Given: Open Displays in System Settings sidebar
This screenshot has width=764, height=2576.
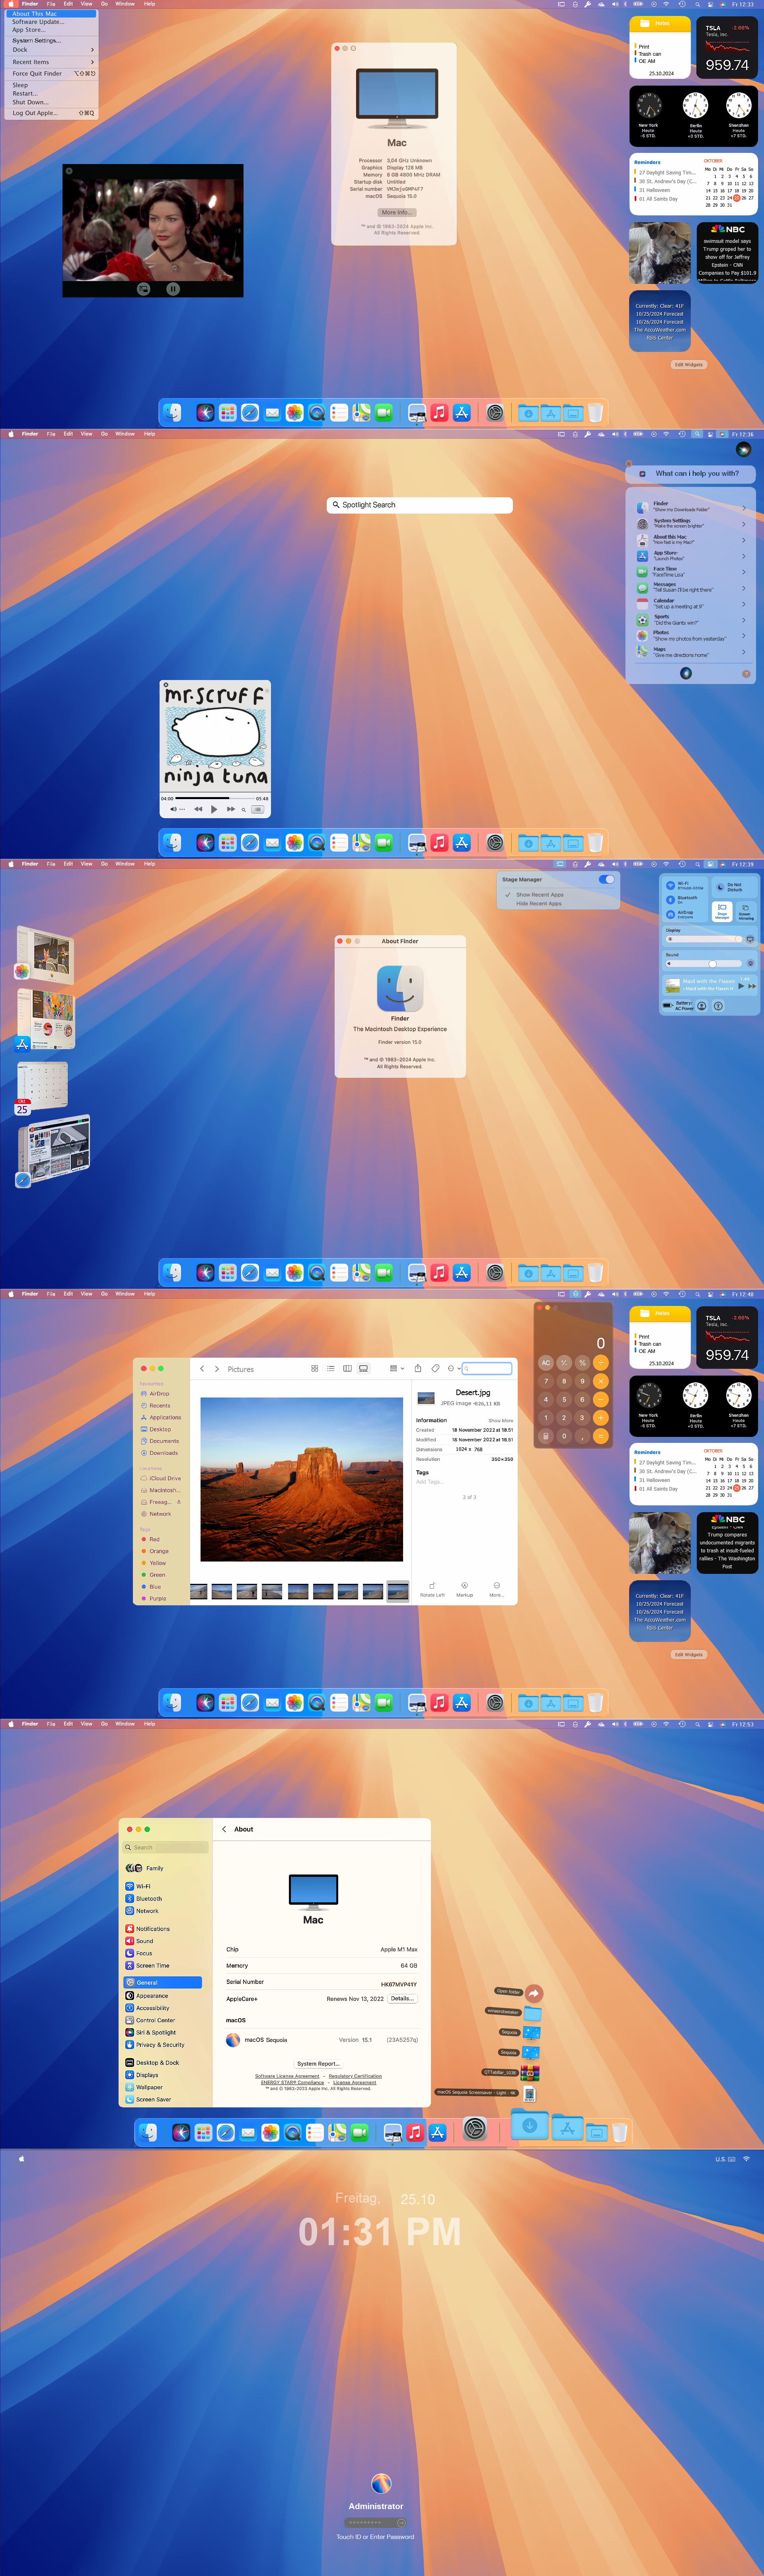Looking at the screenshot, I should [x=143, y=2075].
